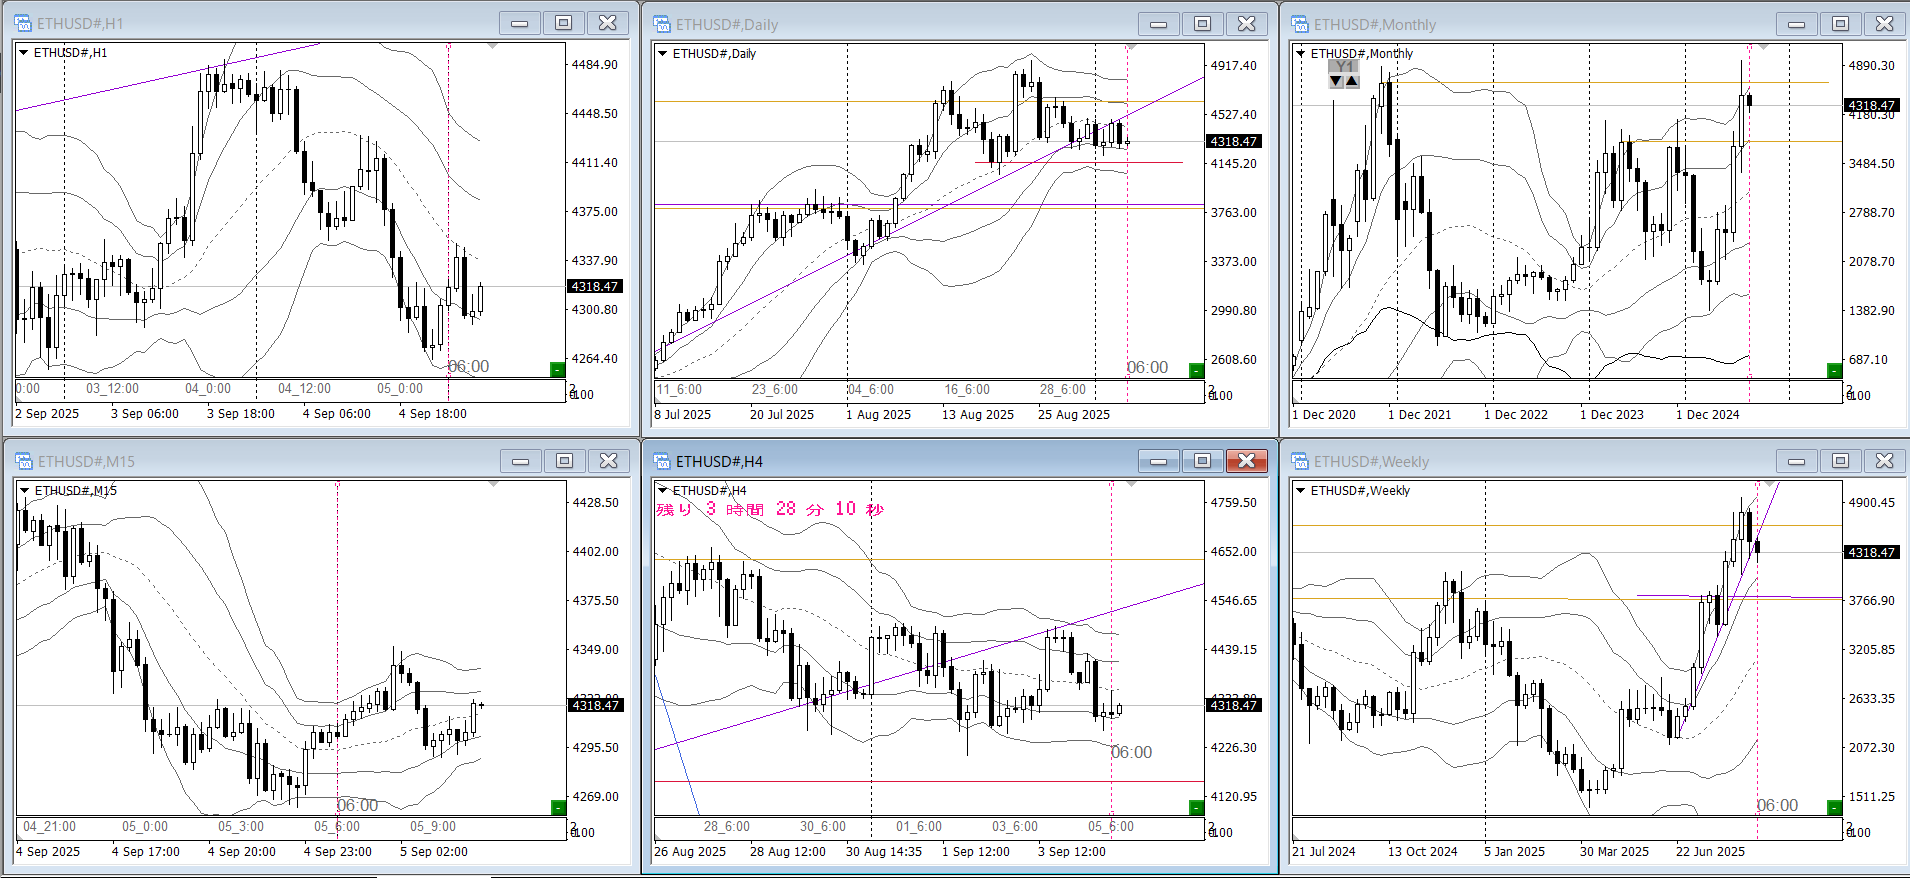Click the 4318.47 price label on the Daily chart
The height and width of the screenshot is (878, 1910).
pos(1233,142)
